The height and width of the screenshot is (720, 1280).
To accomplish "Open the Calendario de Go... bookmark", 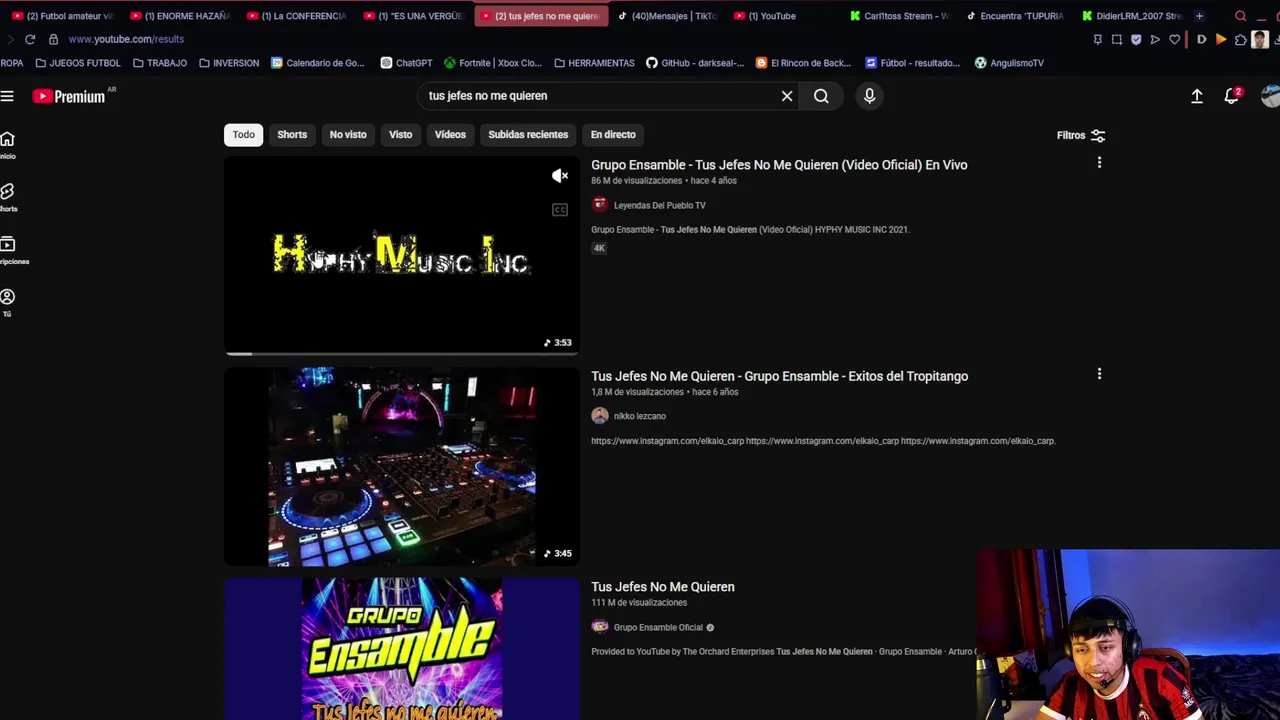I will pyautogui.click(x=317, y=63).
